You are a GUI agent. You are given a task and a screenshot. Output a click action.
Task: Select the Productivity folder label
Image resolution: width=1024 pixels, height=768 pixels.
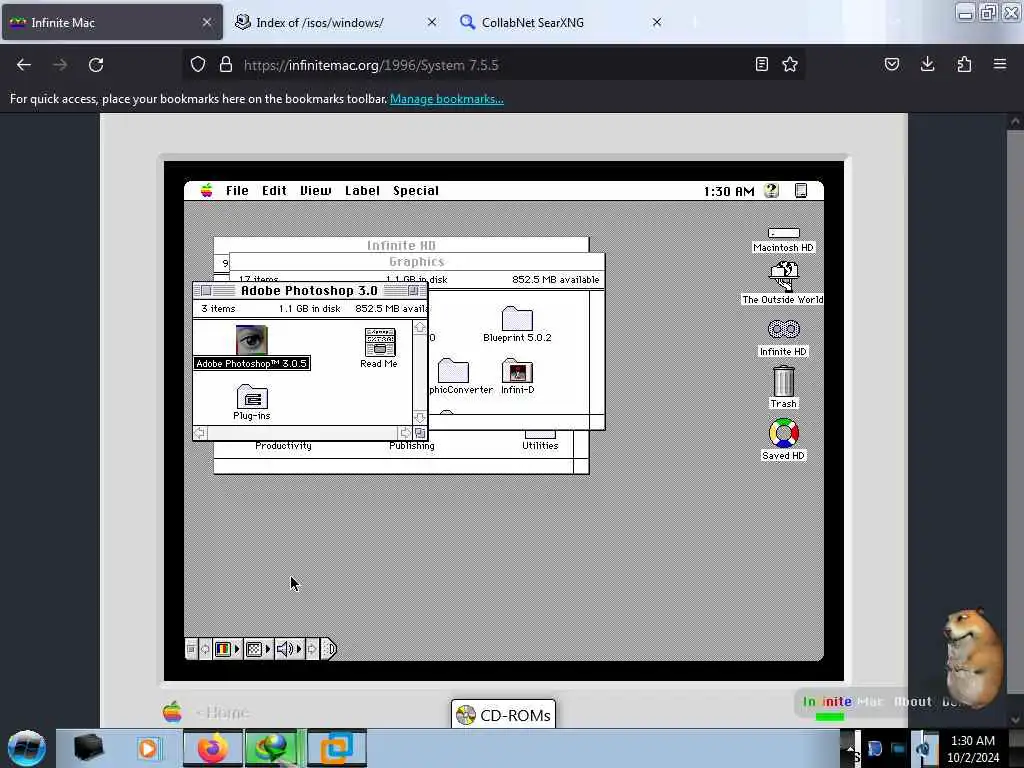(x=283, y=446)
